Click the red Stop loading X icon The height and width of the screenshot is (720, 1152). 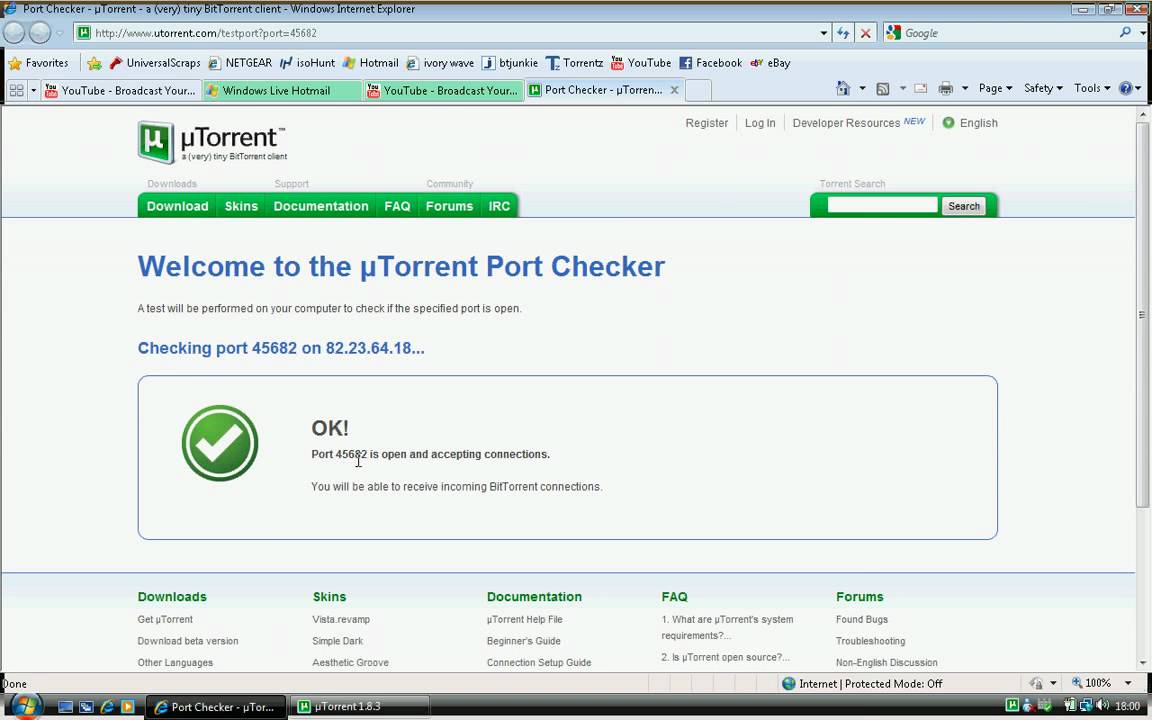[865, 33]
